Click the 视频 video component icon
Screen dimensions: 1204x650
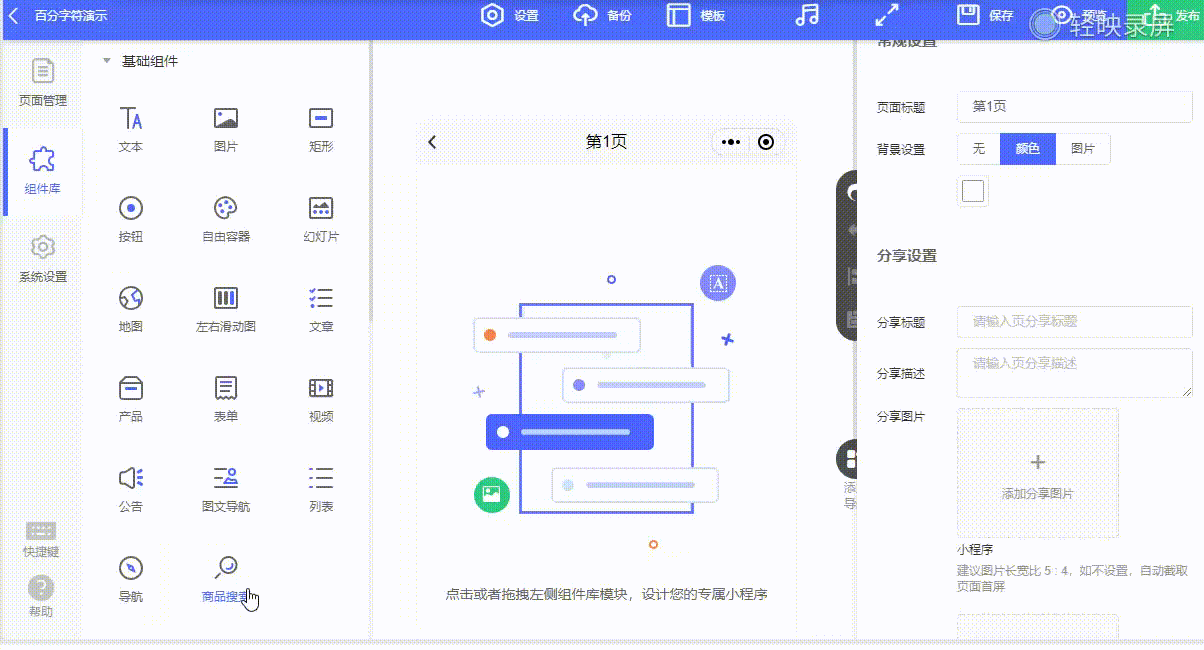tap(320, 388)
